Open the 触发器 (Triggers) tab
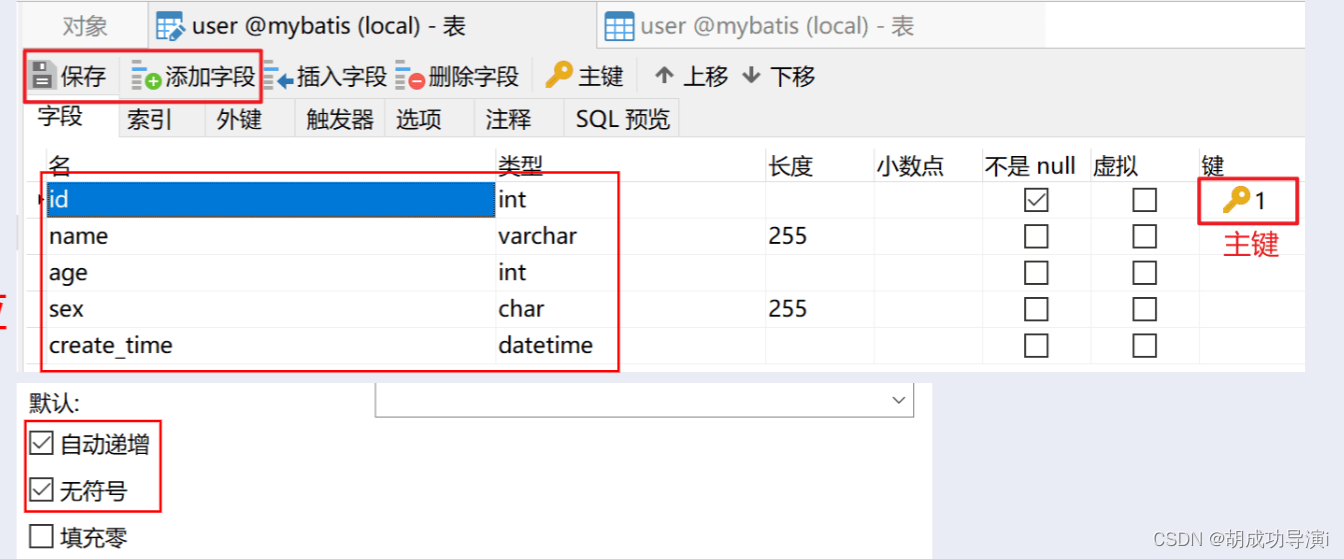 point(340,120)
